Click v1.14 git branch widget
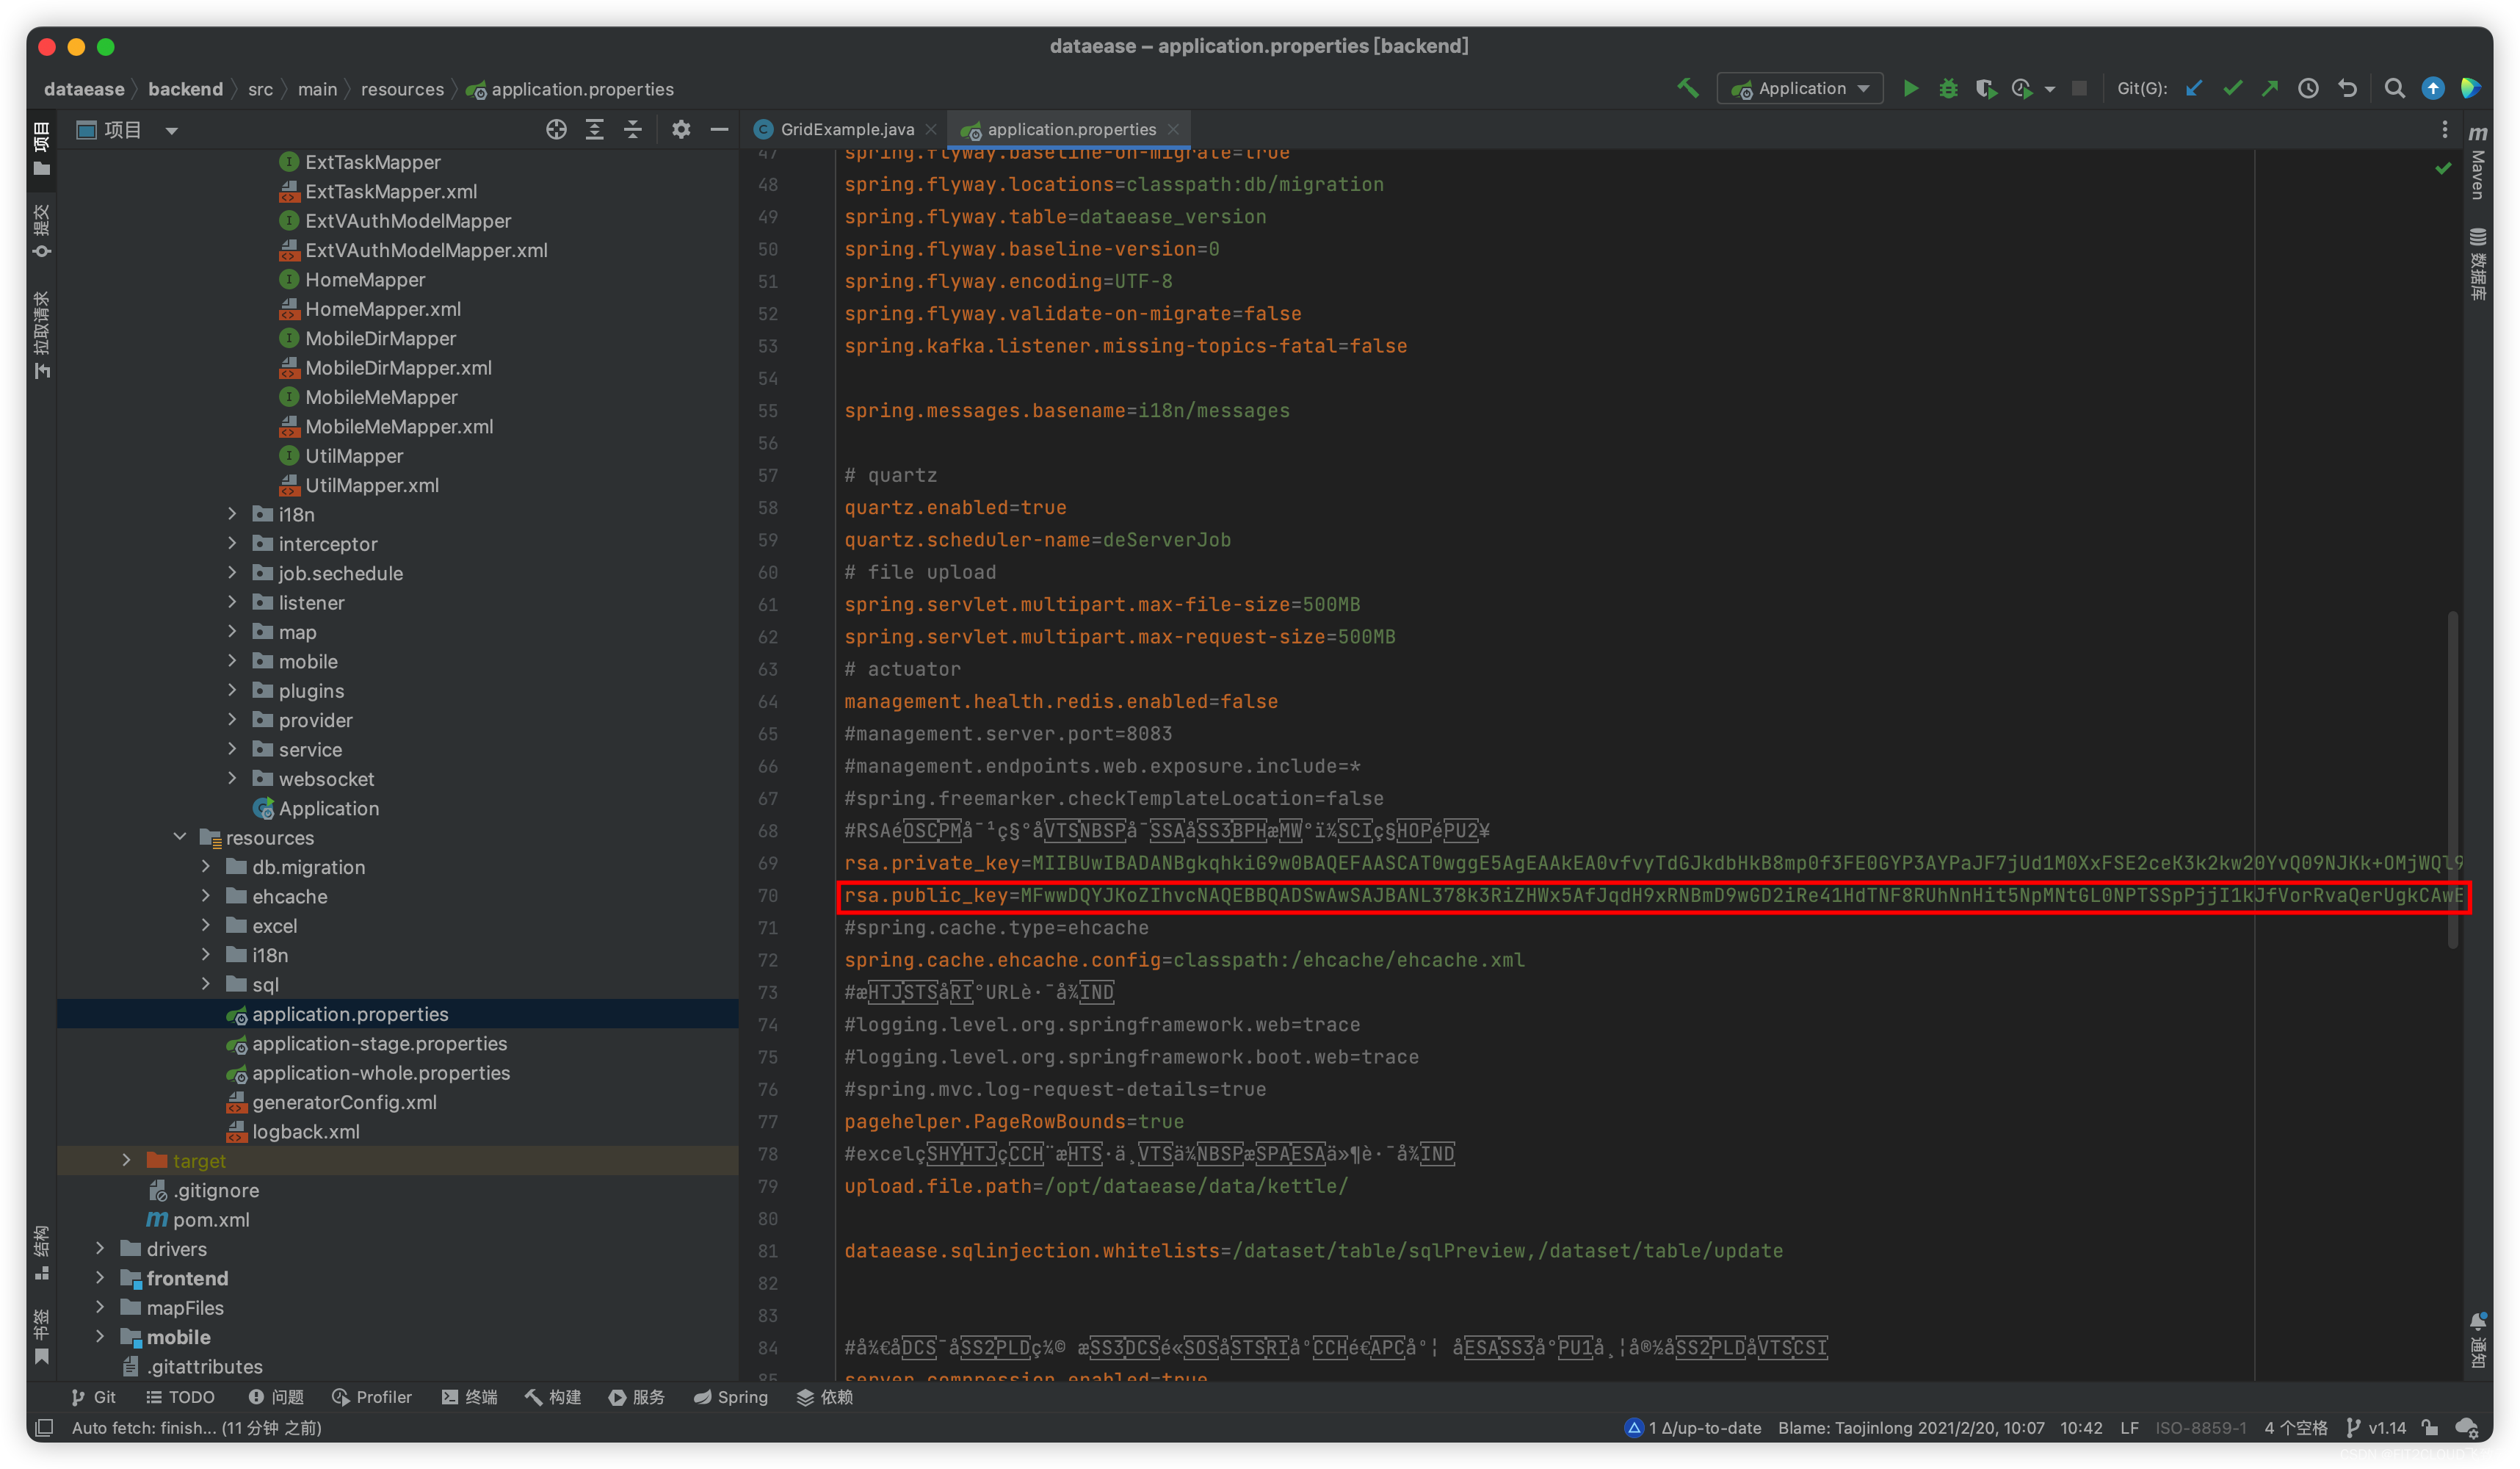2520x1469 pixels. (x=2377, y=1428)
